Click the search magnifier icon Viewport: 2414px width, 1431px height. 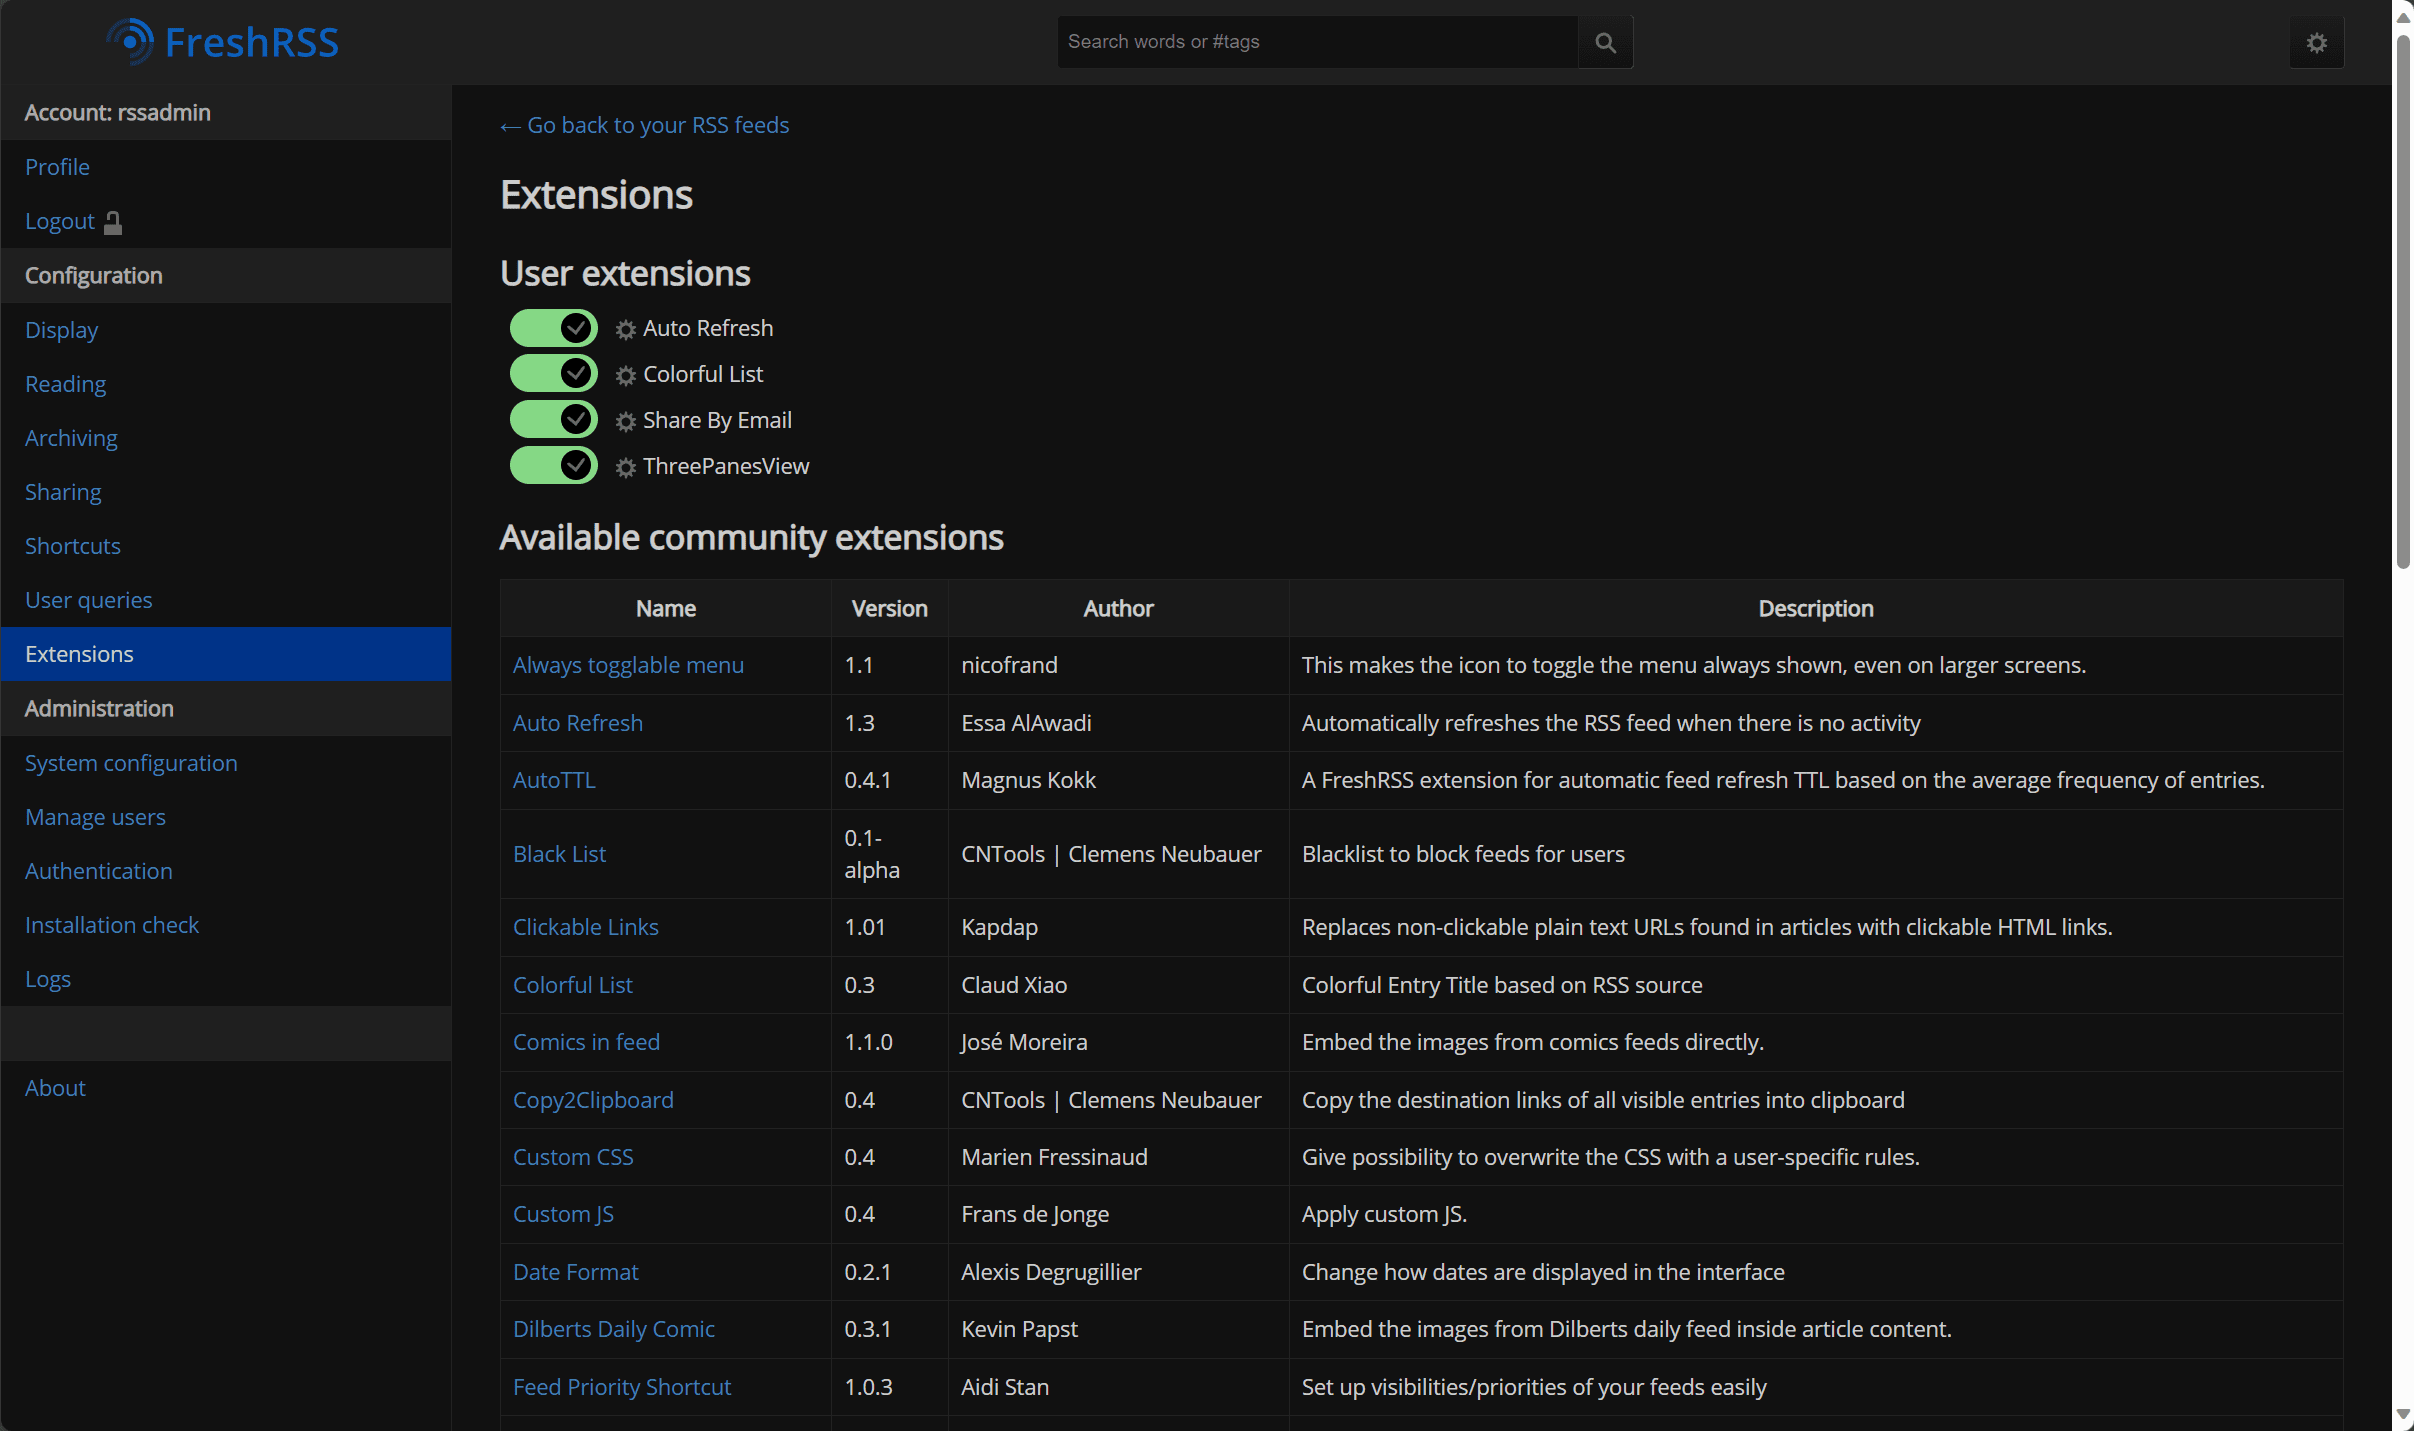1605,42
